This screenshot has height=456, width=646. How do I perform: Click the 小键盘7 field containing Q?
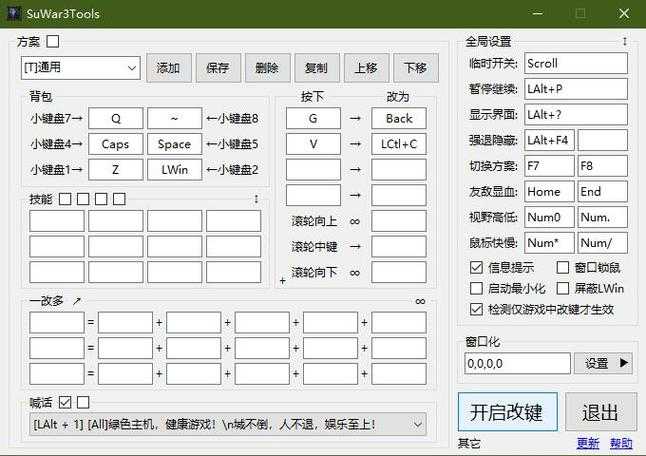(x=116, y=119)
